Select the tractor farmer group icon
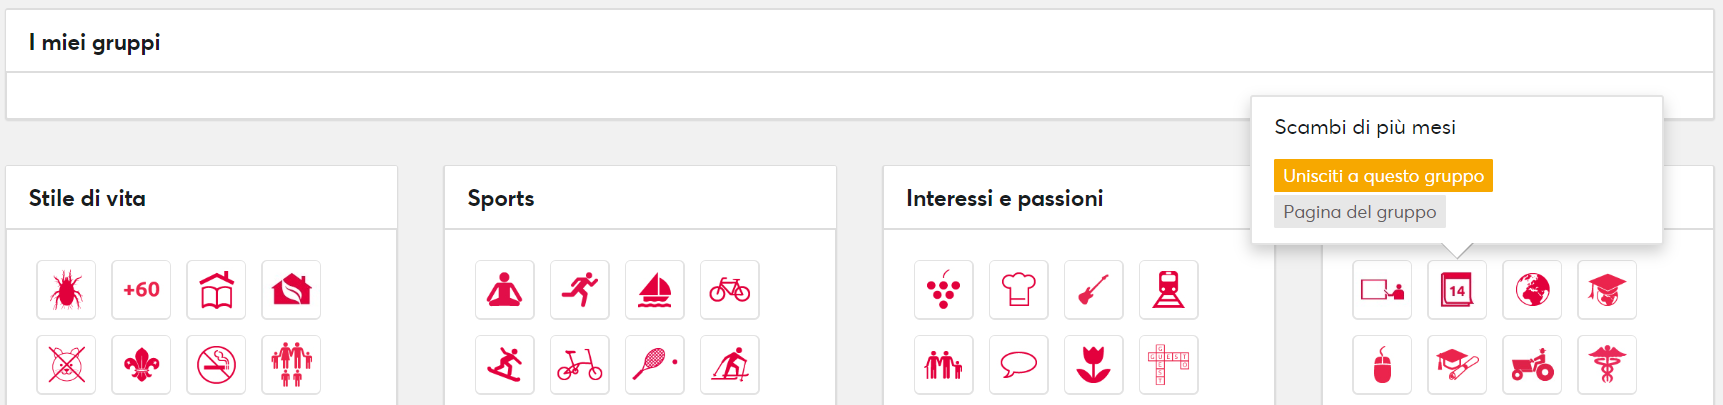The image size is (1723, 405). [1531, 365]
